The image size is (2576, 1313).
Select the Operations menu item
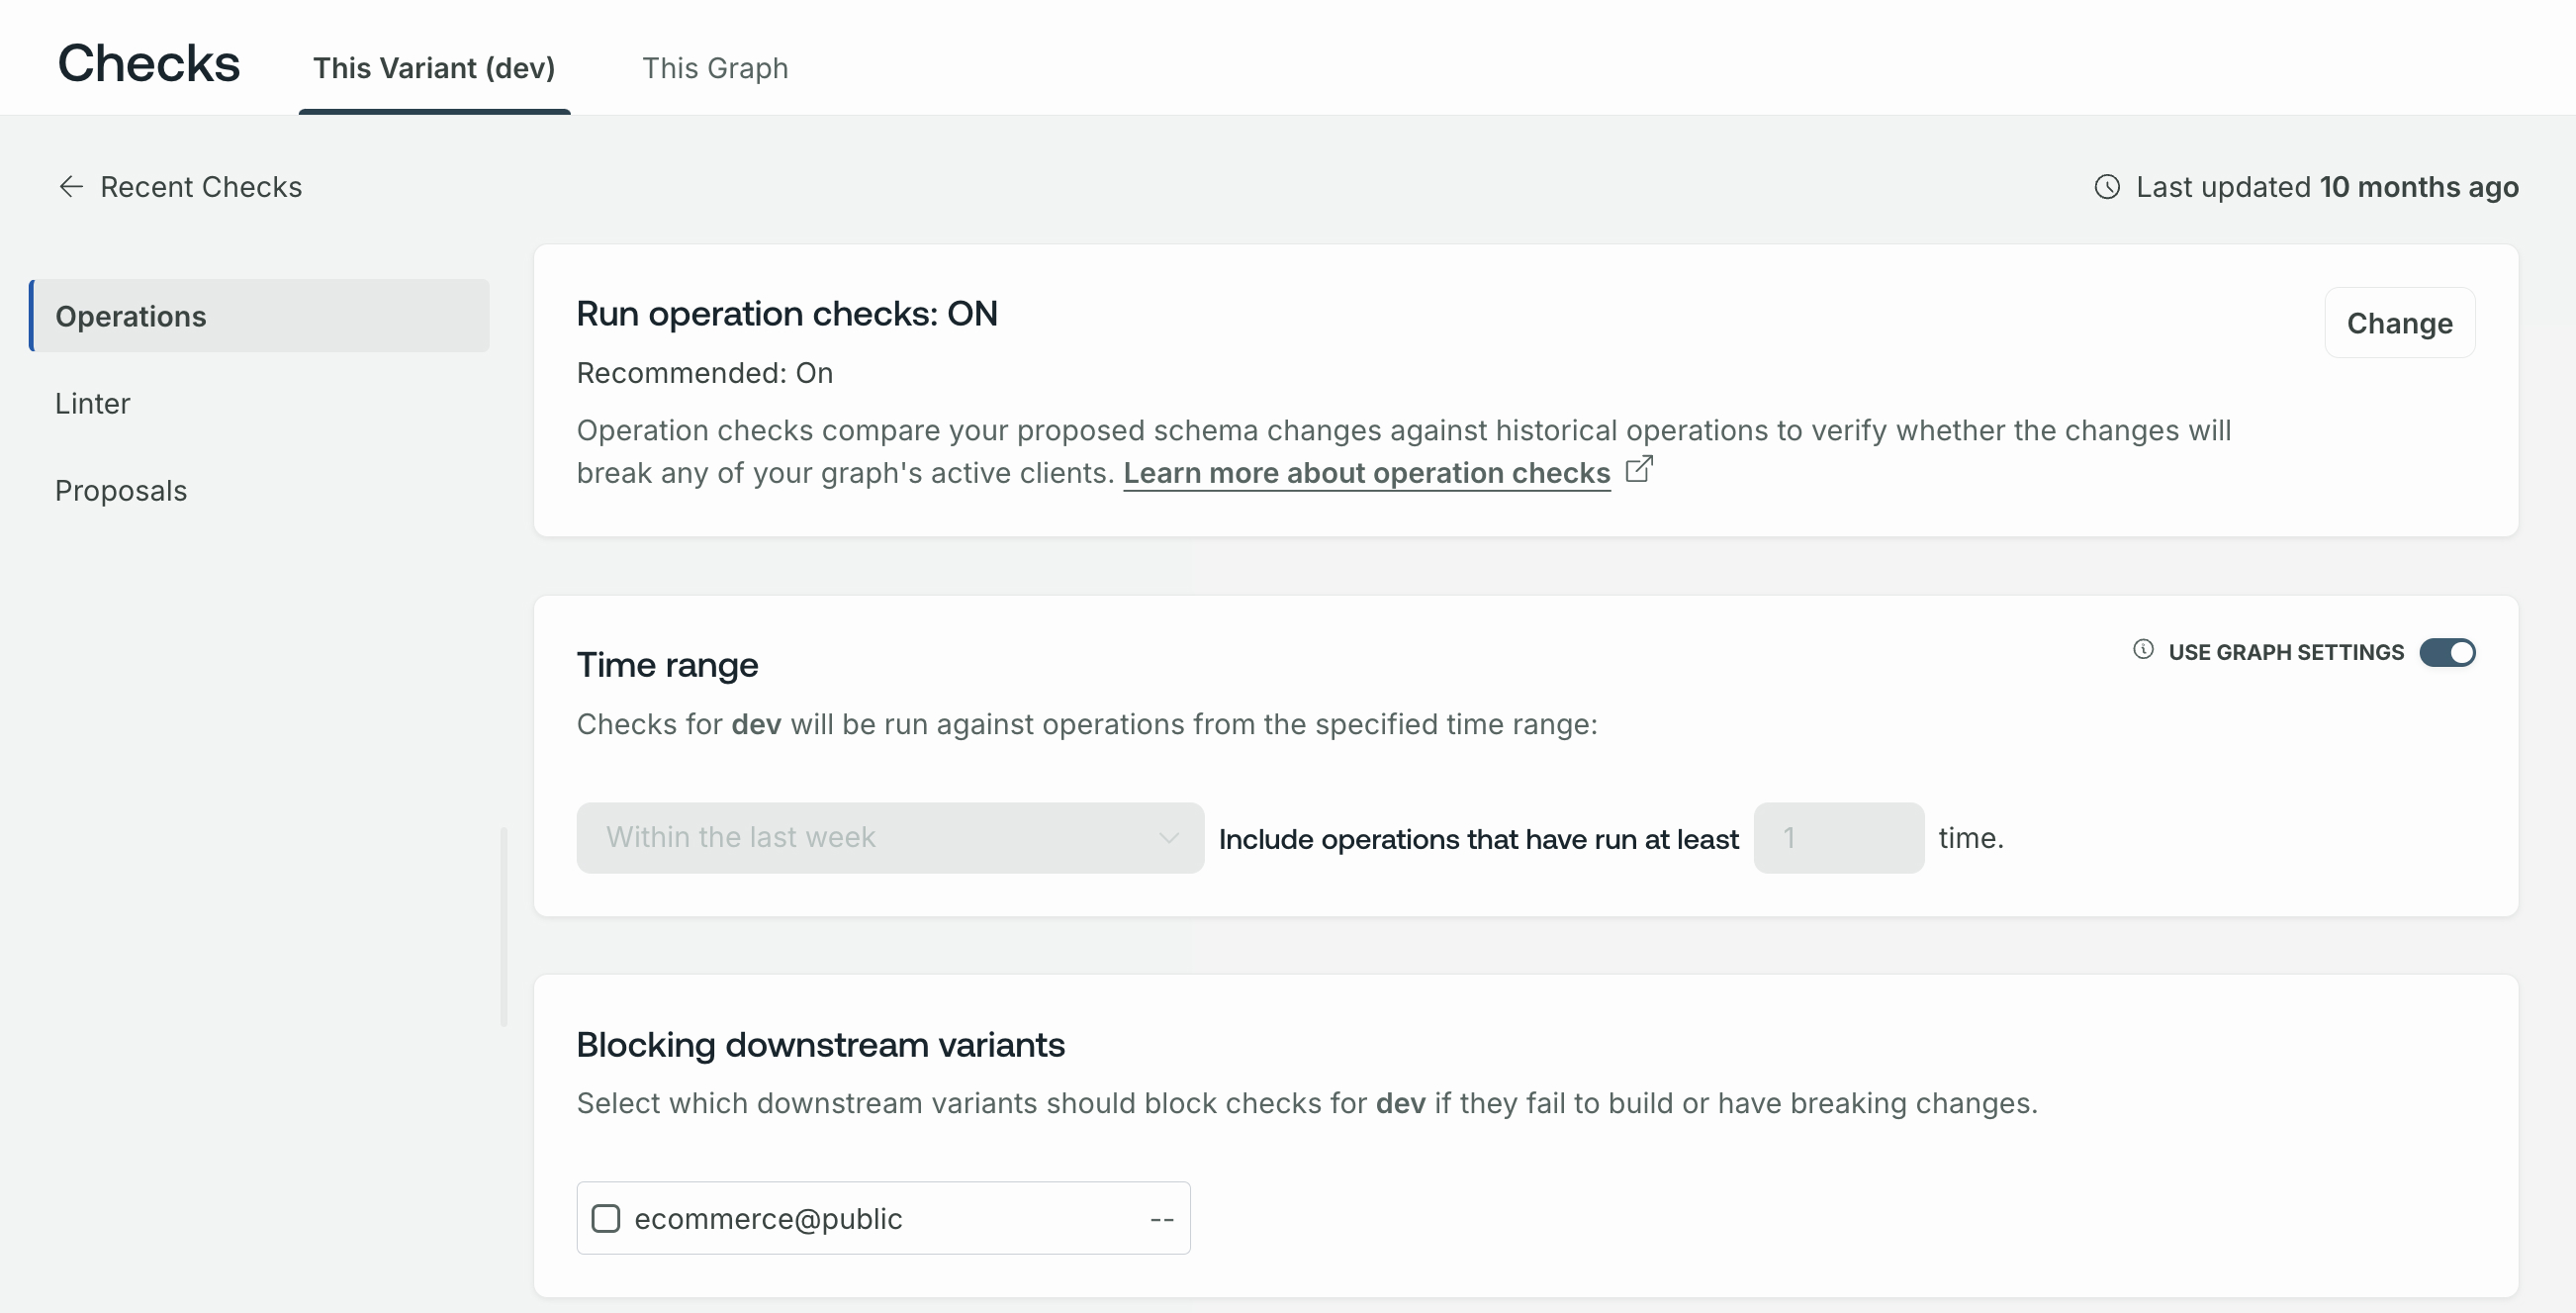[259, 315]
